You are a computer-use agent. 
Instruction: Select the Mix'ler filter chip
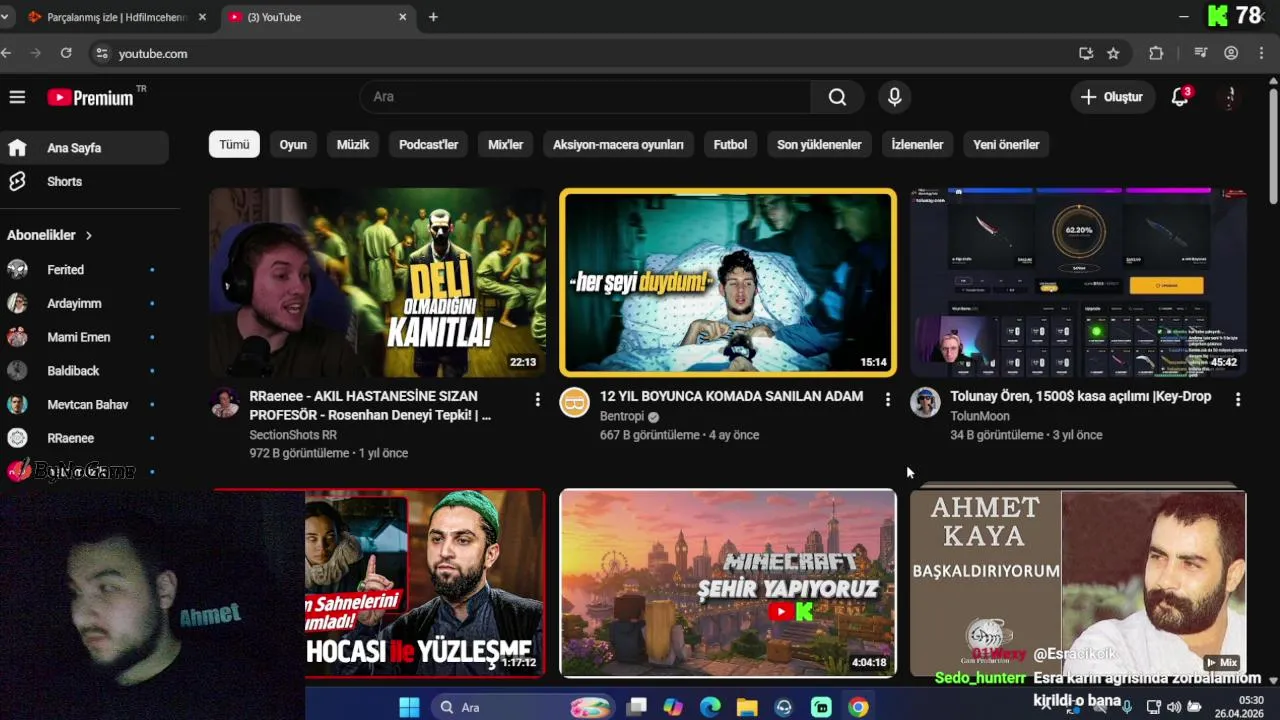tap(506, 145)
